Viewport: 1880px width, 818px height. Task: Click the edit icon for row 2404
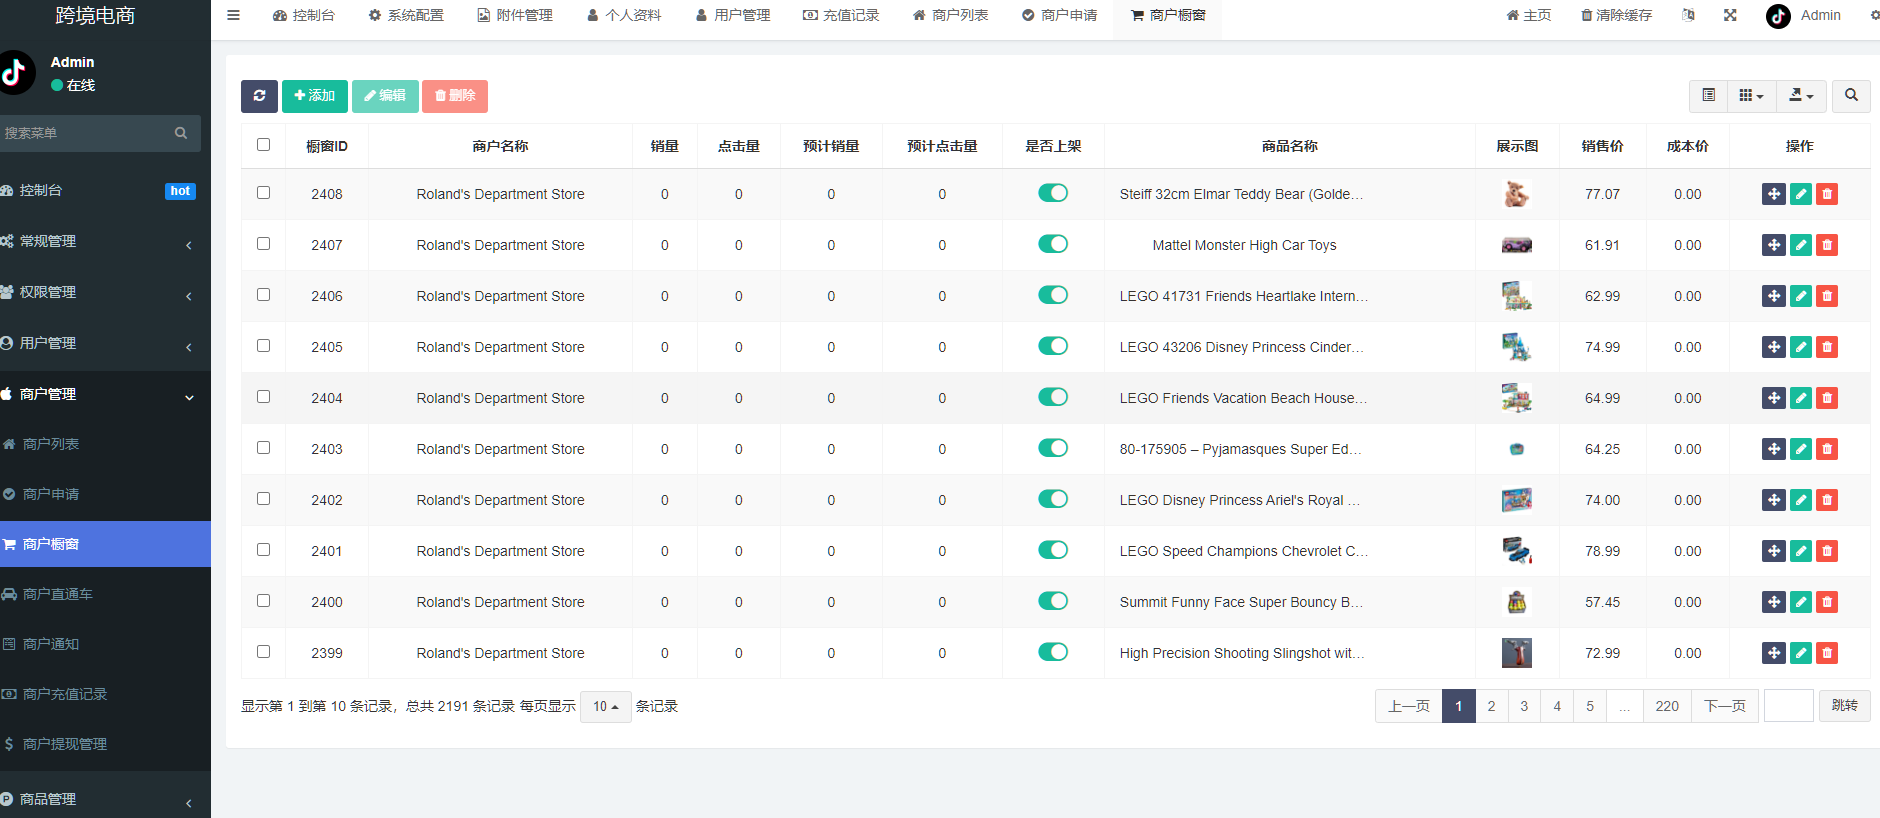[x=1801, y=398]
